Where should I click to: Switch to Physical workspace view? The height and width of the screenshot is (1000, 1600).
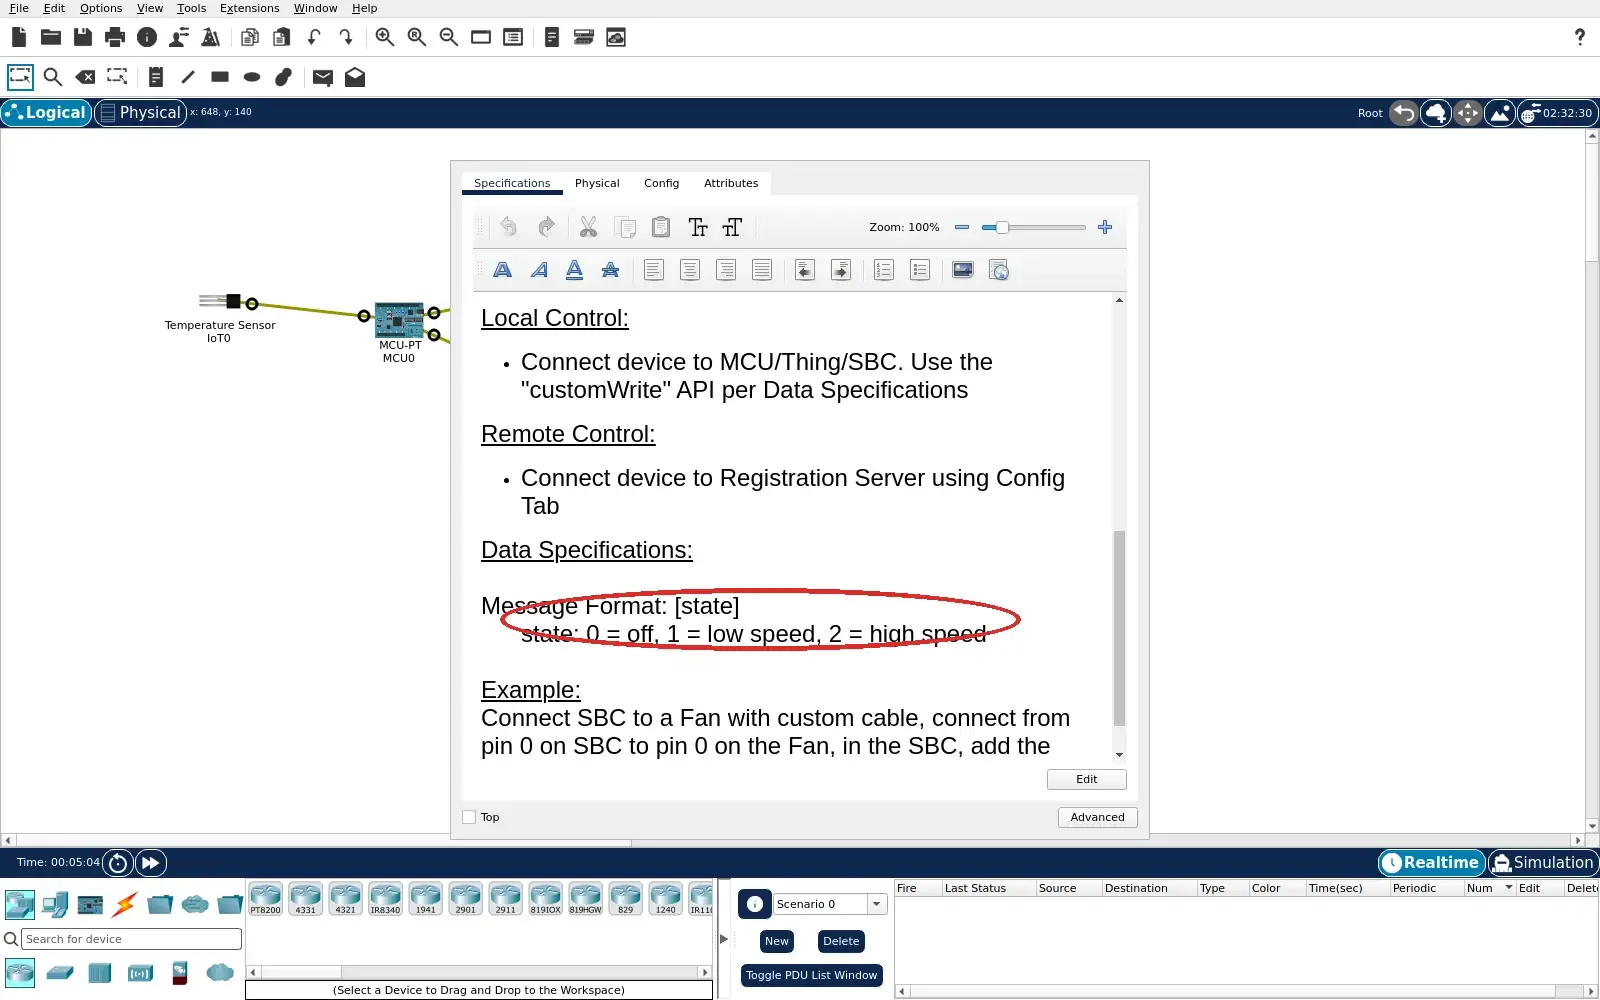click(x=141, y=112)
